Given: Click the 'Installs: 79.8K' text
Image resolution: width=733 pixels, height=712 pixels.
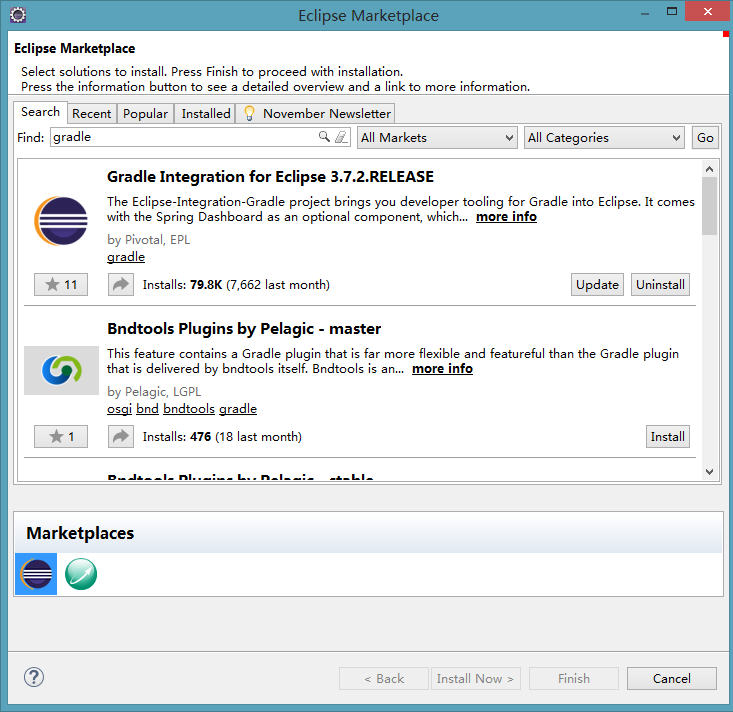Looking at the screenshot, I should coord(182,285).
